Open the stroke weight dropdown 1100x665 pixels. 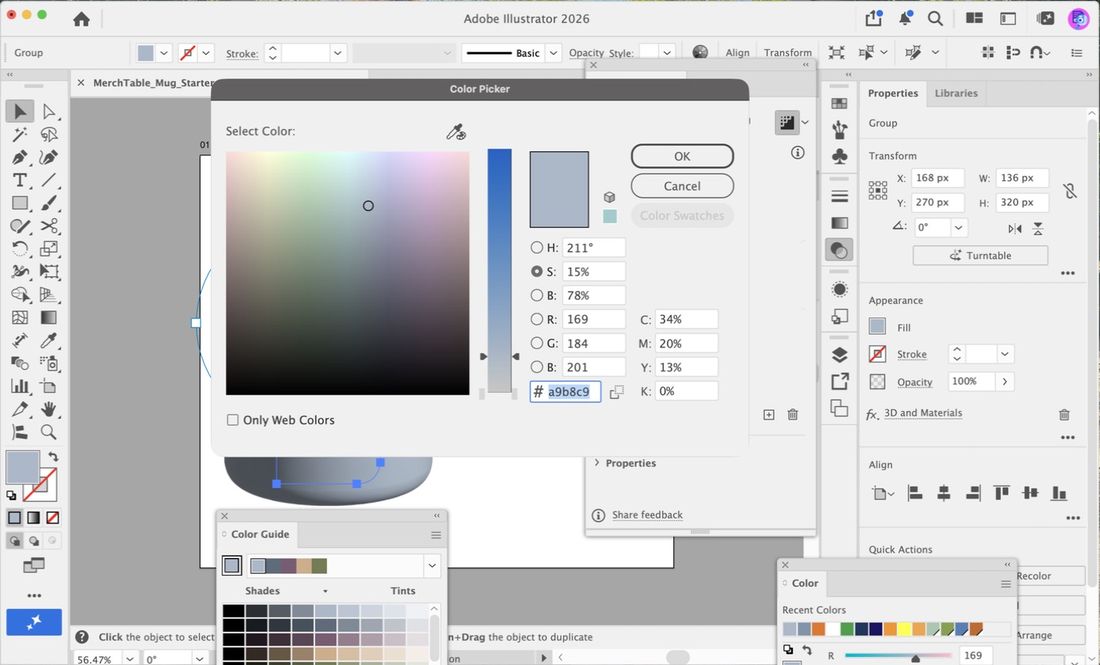click(337, 53)
